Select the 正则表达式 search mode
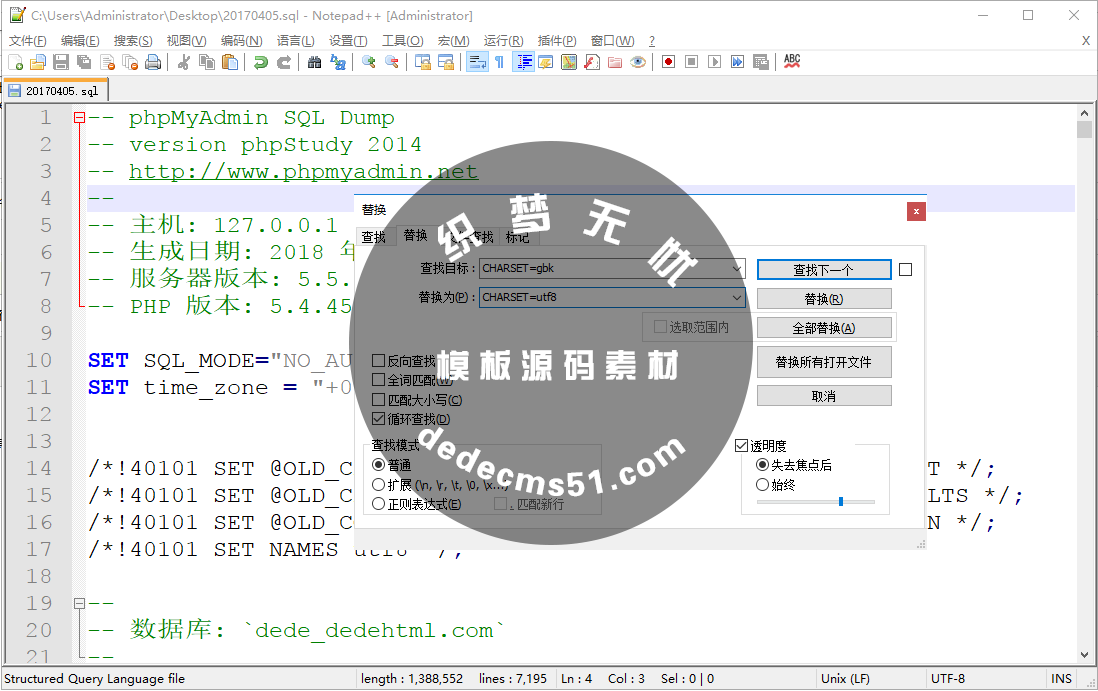Image resolution: width=1098 pixels, height=691 pixels. pyautogui.click(x=380, y=503)
